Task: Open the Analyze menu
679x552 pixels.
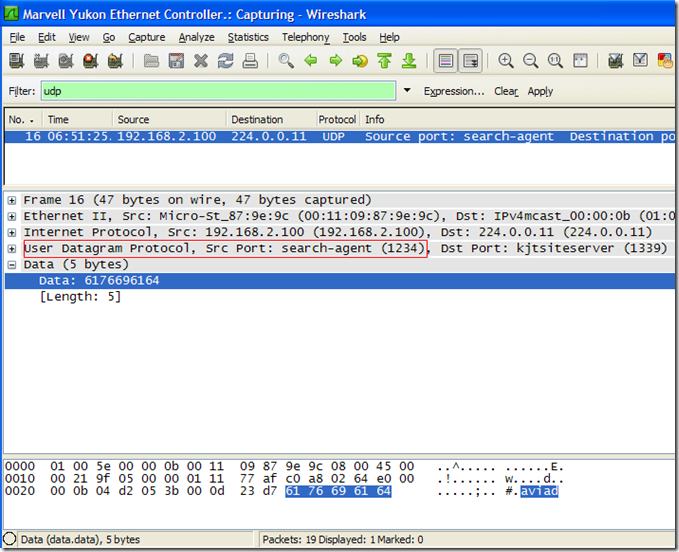Action: (x=197, y=37)
